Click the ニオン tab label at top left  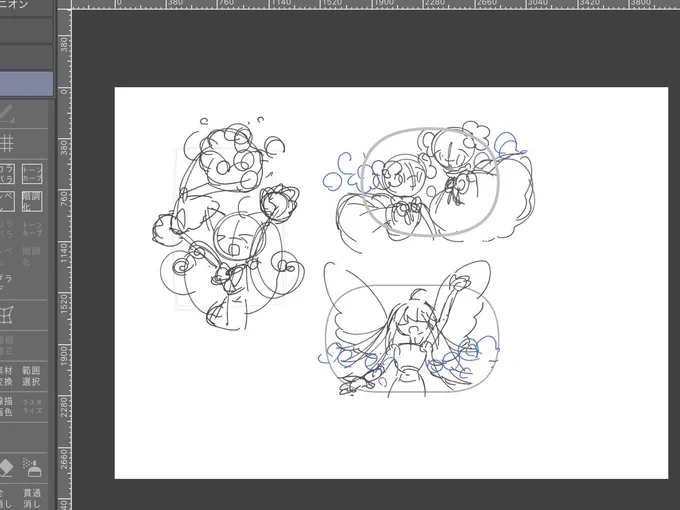[14, 4]
